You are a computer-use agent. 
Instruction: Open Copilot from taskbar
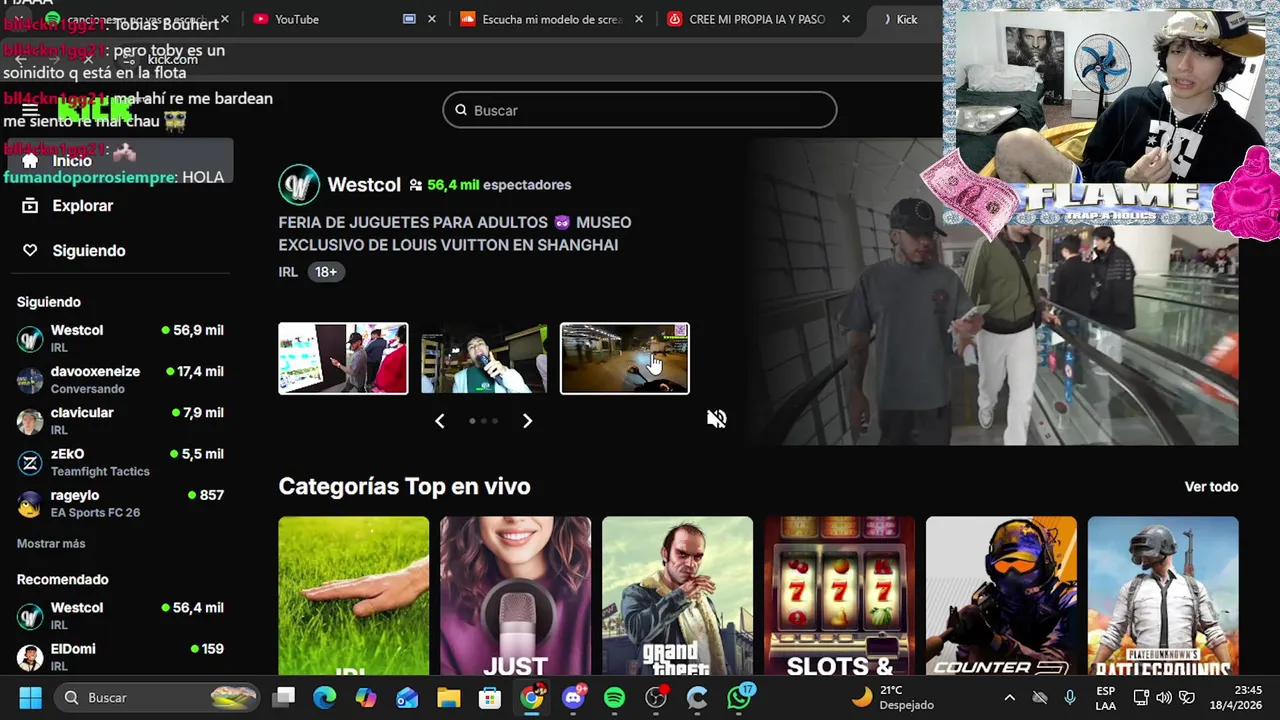point(366,697)
